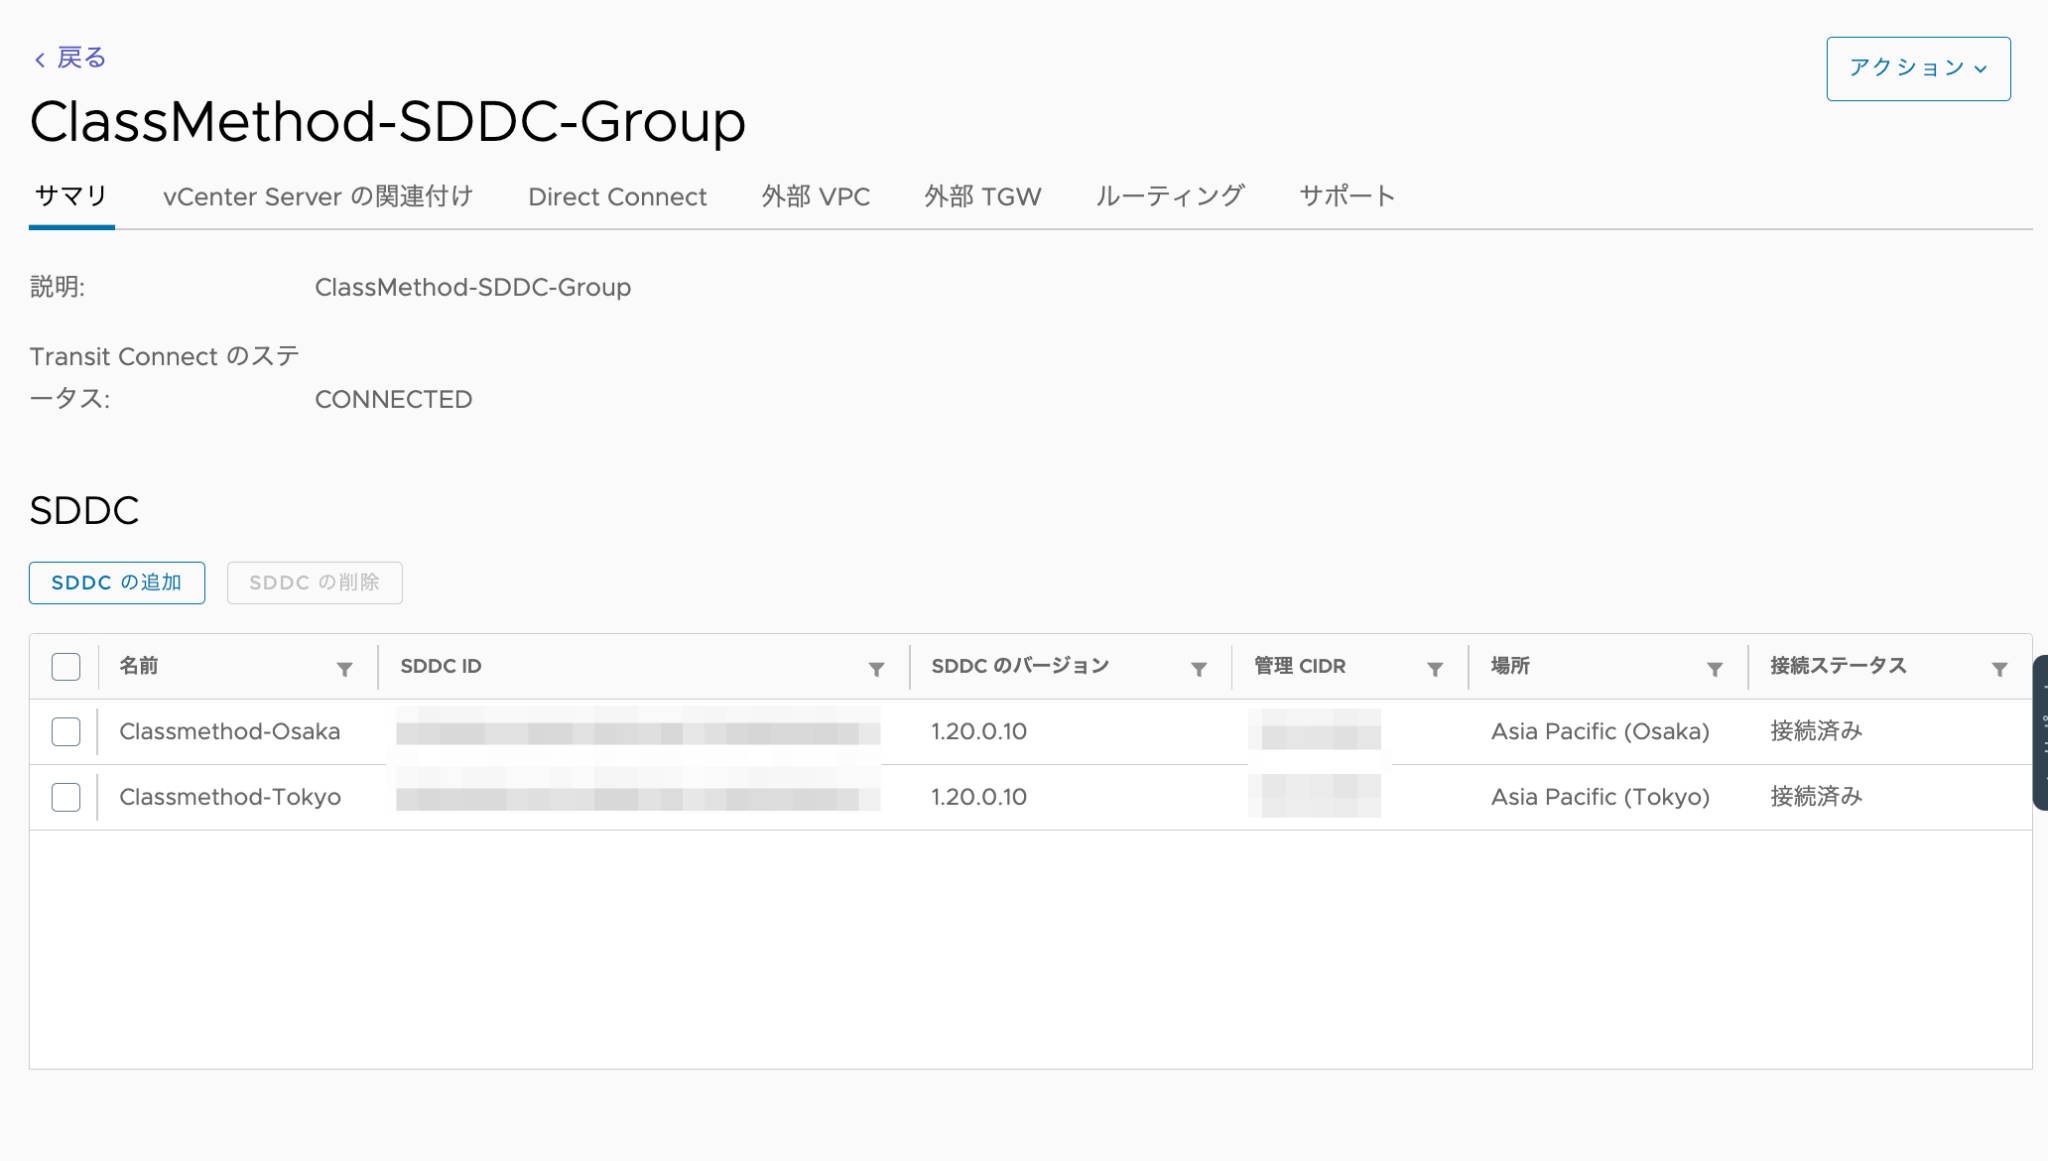Screen dimensions: 2048x1161
Task: Open the filter for the 場所 column
Action: (x=1715, y=668)
